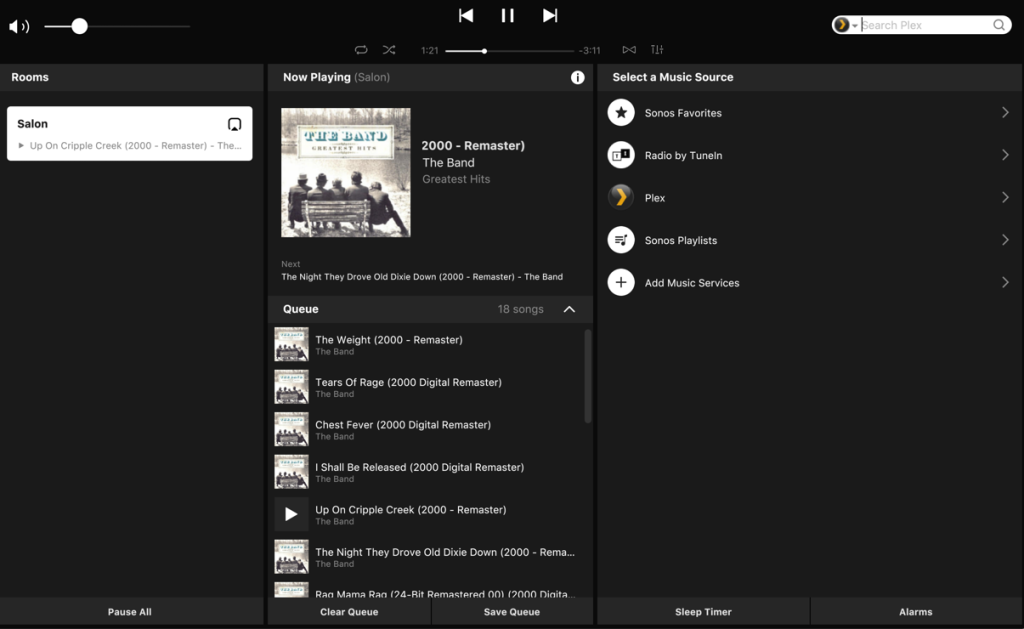1024x629 pixels.
Task: Open Sonos Playlists source
Action: tap(810, 240)
